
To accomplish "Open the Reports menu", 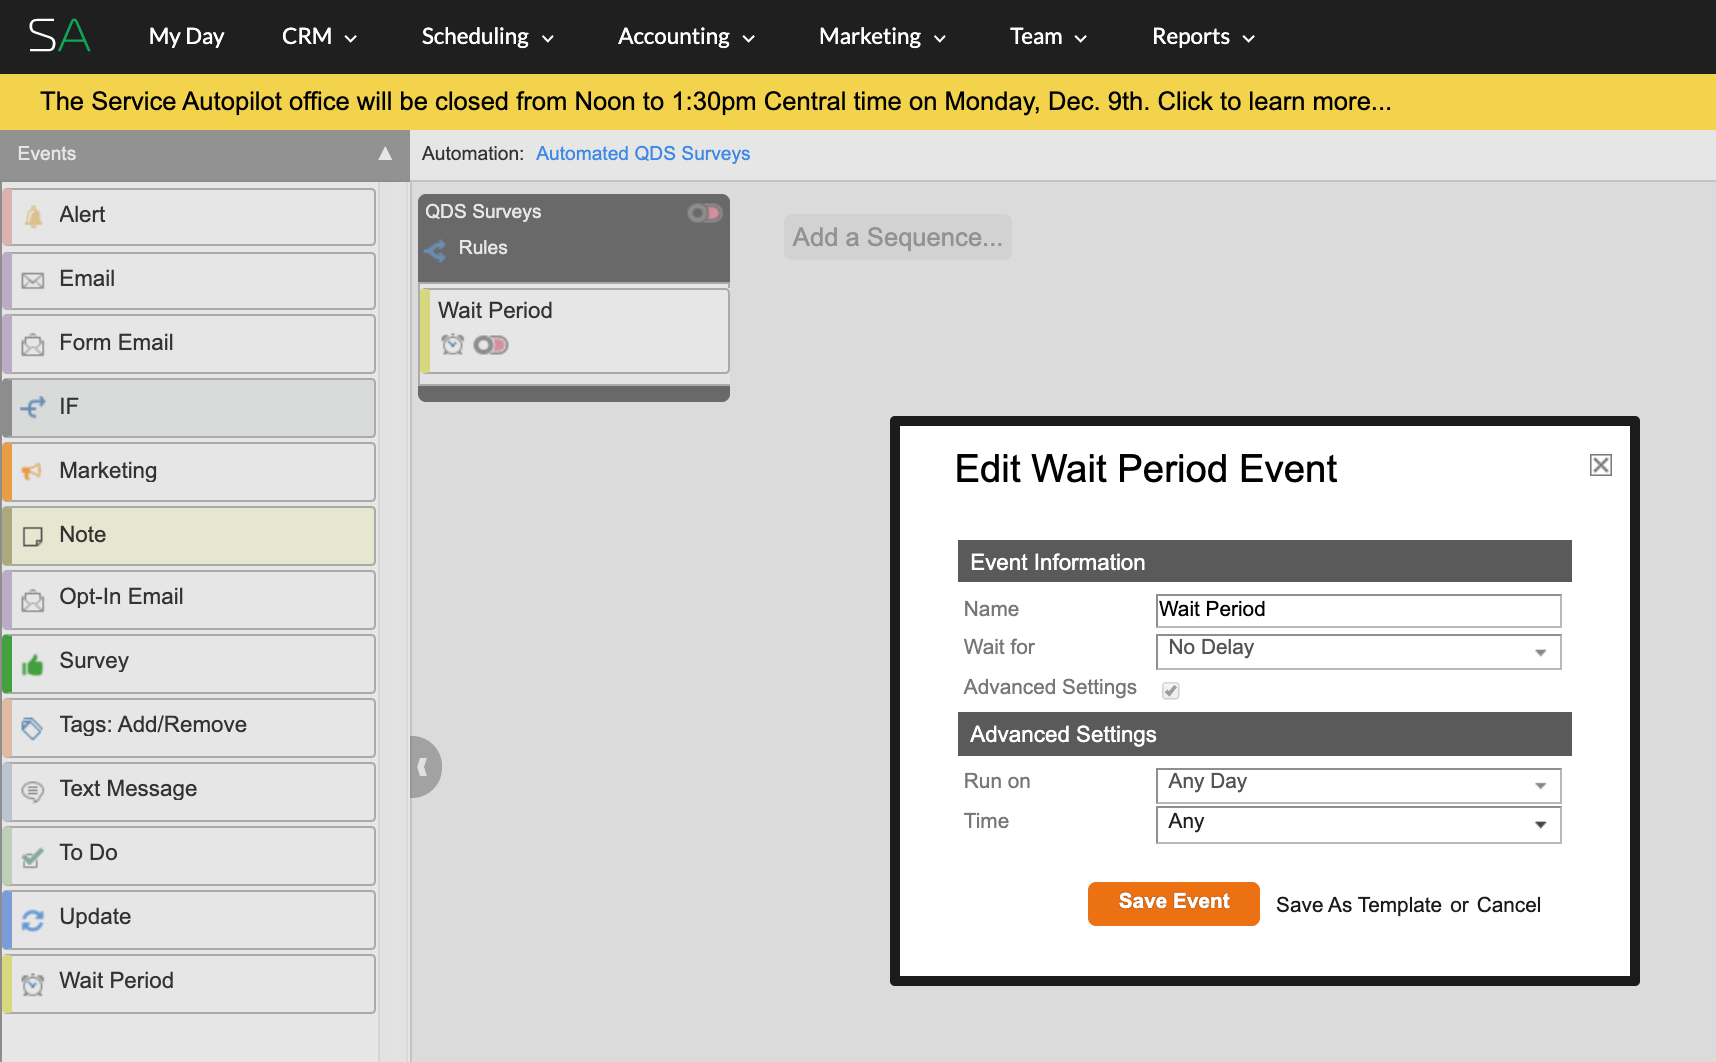I will [x=1203, y=36].
